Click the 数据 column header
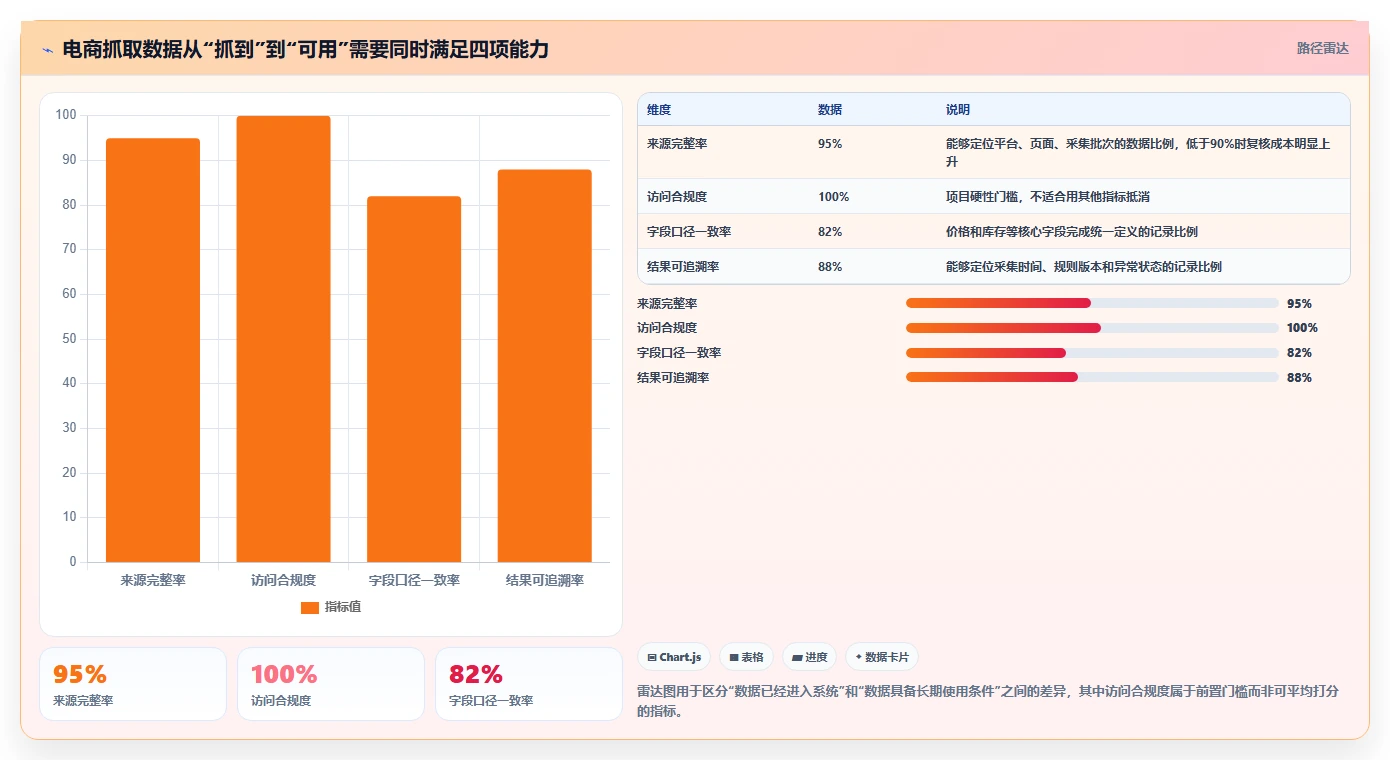 pyautogui.click(x=830, y=110)
